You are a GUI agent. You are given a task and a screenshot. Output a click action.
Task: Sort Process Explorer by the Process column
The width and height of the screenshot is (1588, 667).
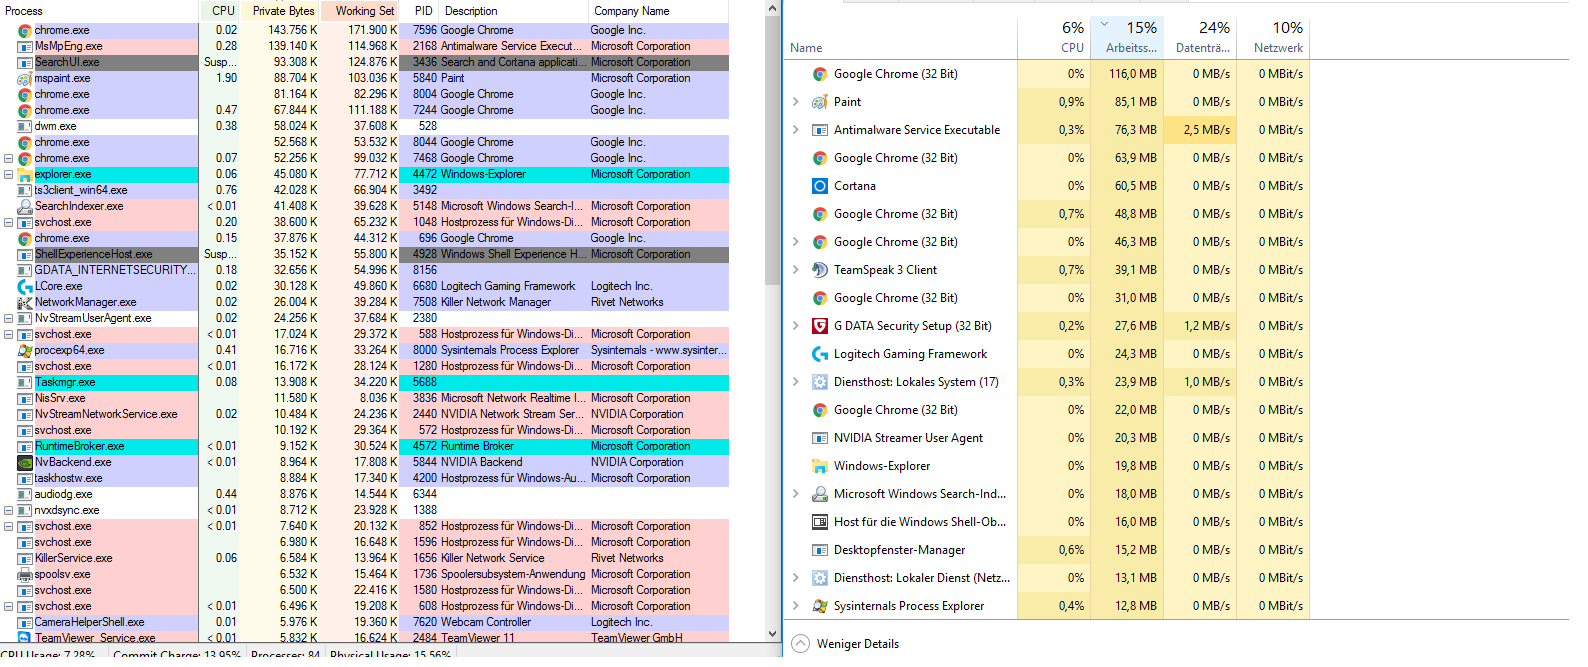click(x=99, y=11)
